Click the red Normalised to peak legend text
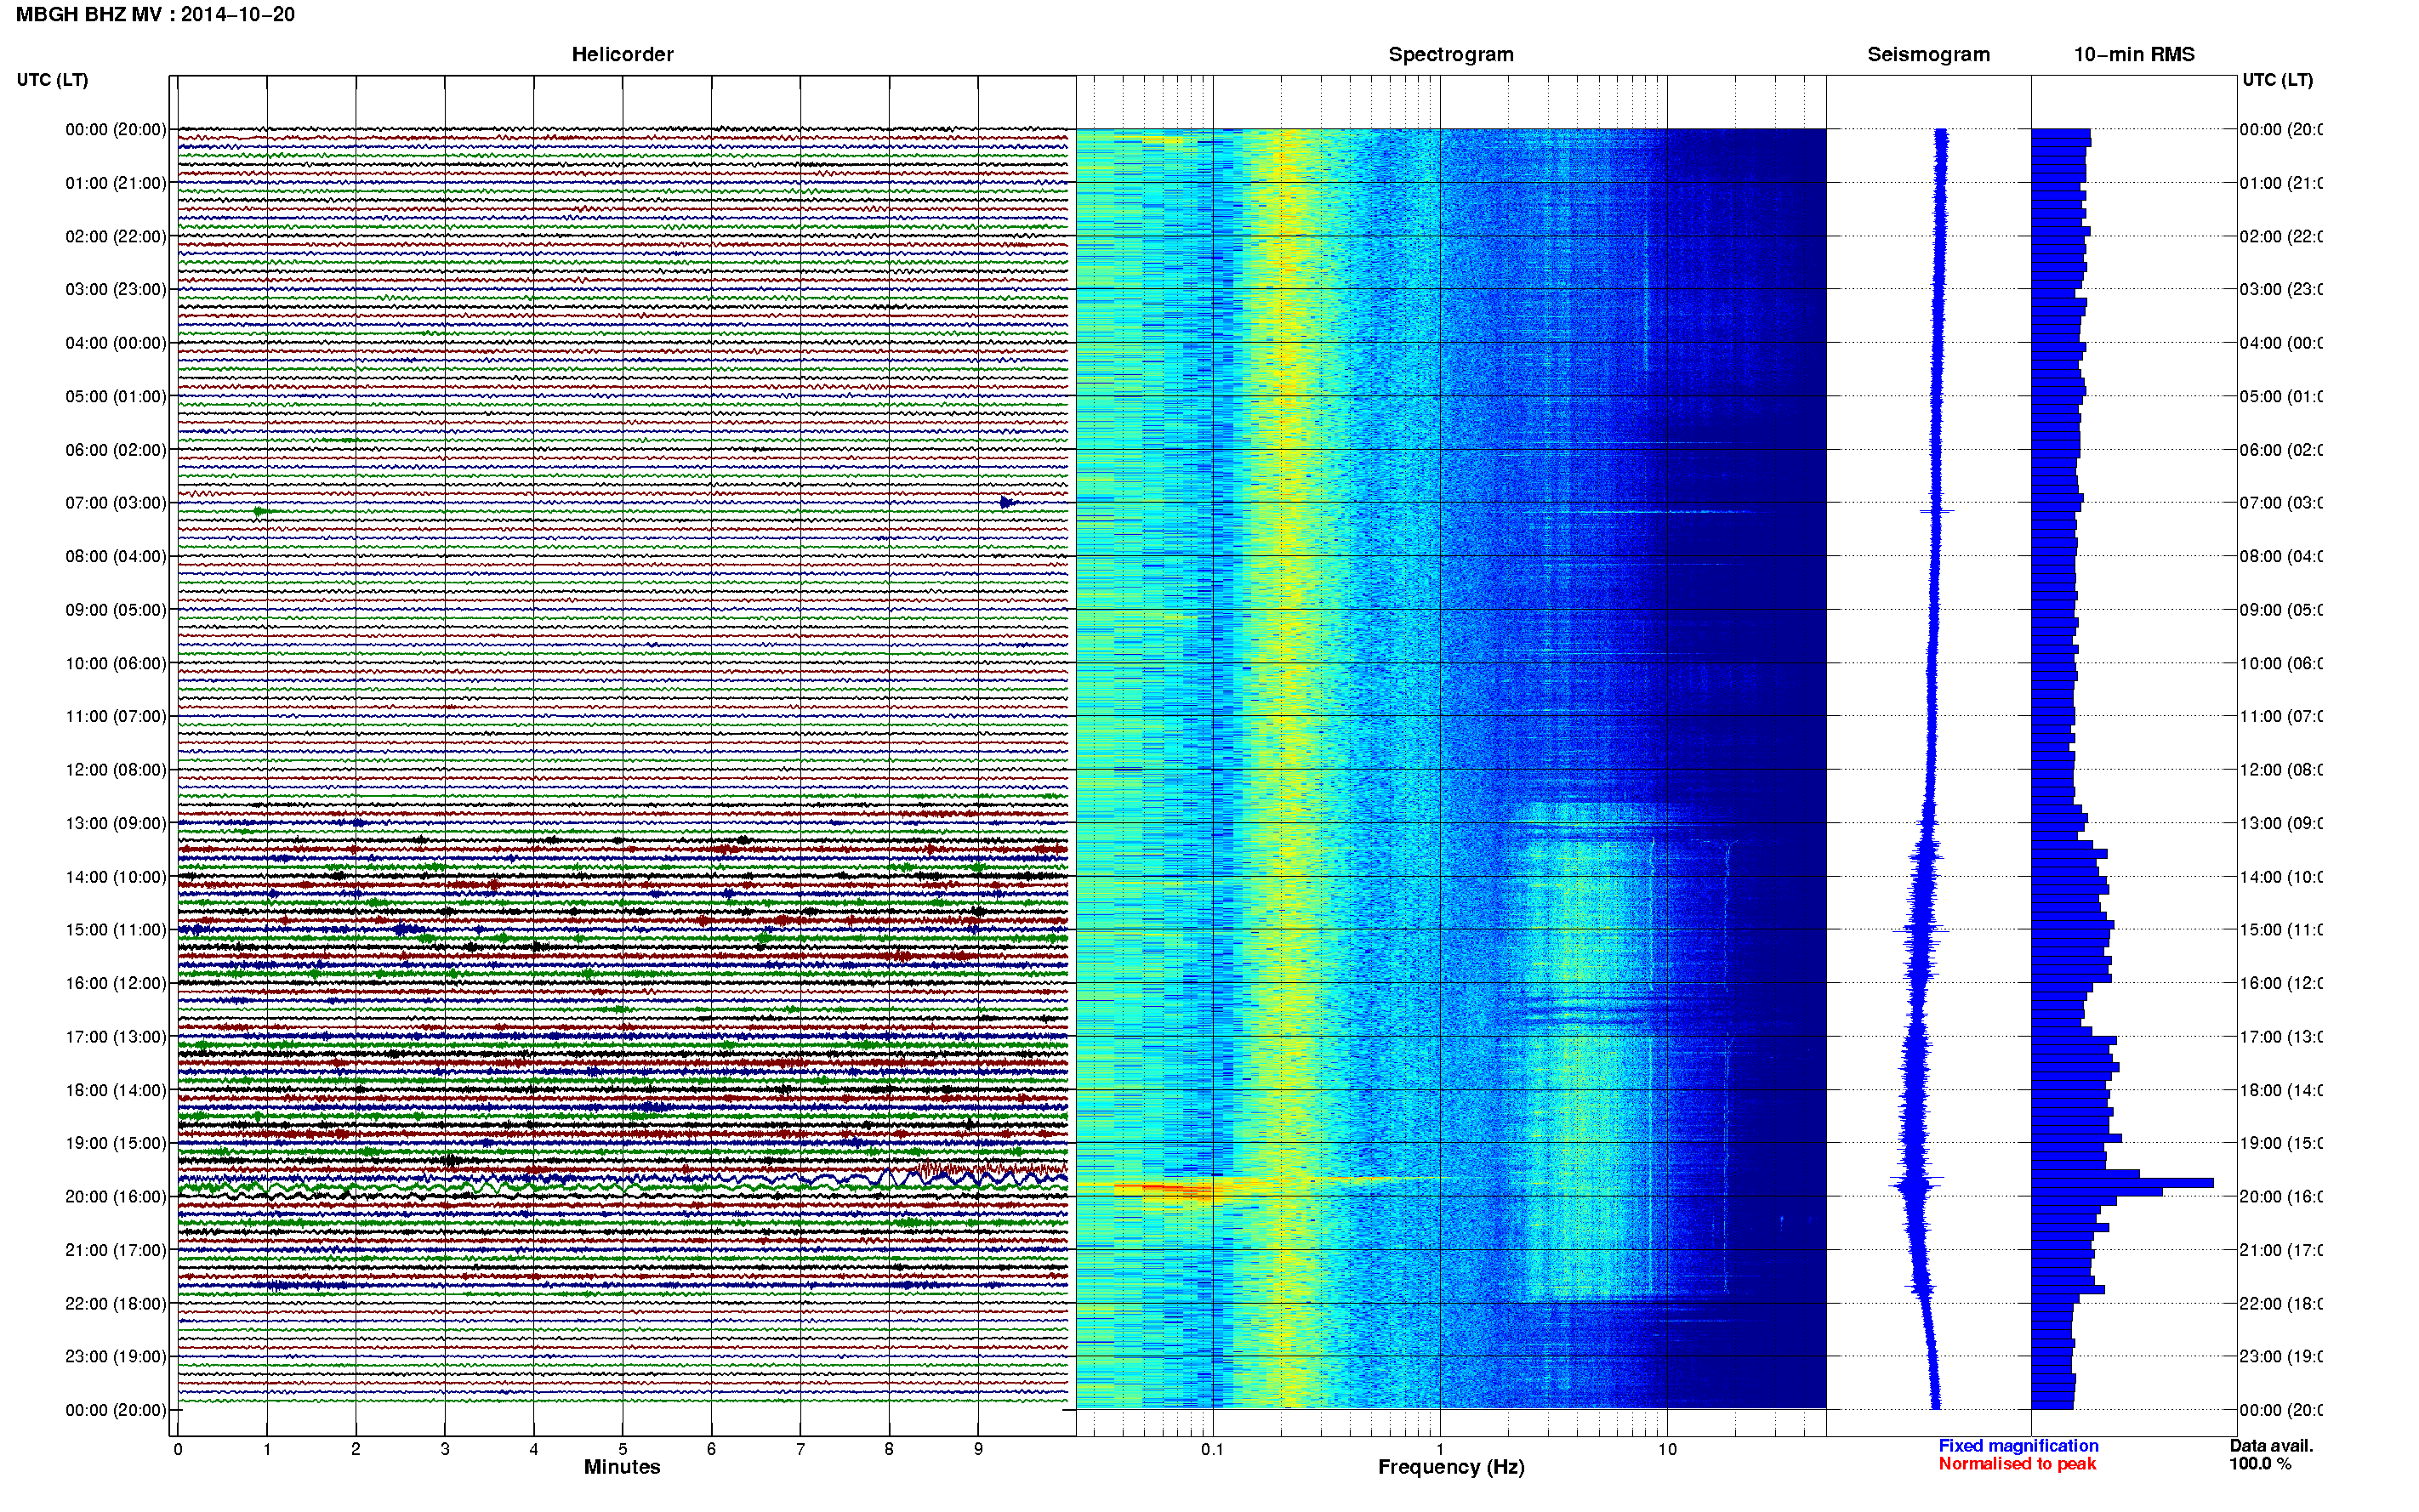This screenshot has width=2419, height=1512. pos(2017,1464)
